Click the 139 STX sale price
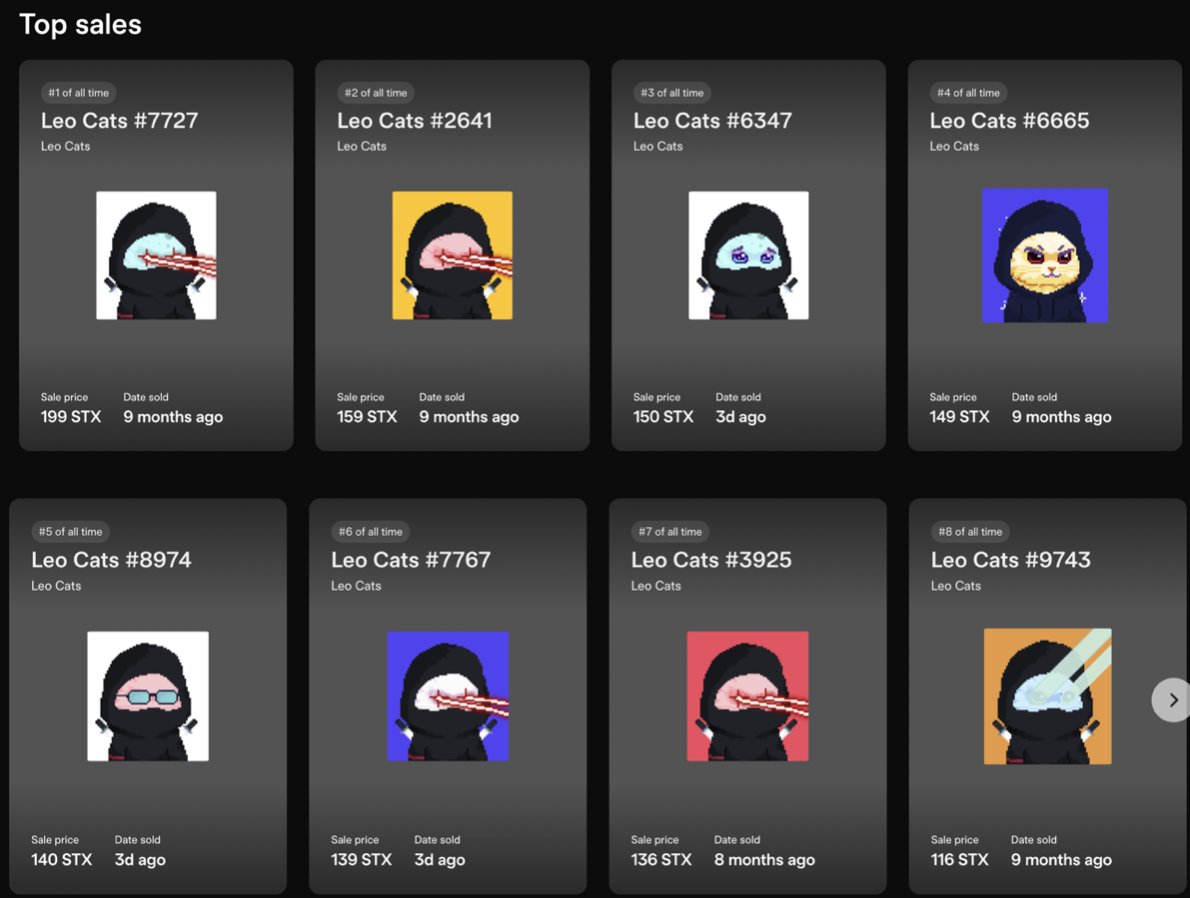This screenshot has height=898, width=1190. click(x=361, y=859)
